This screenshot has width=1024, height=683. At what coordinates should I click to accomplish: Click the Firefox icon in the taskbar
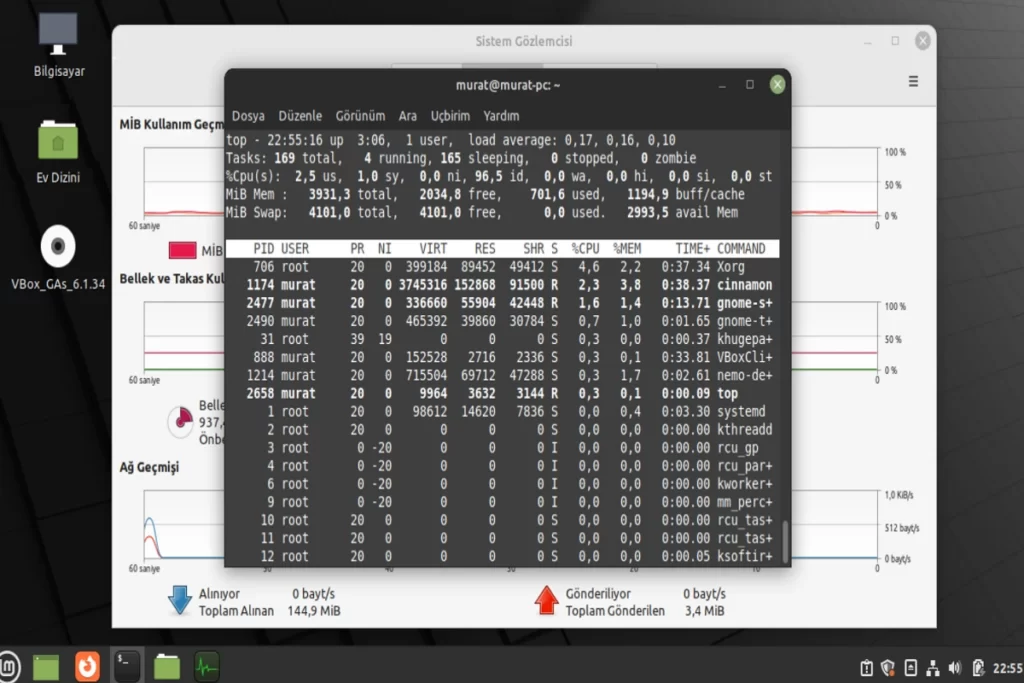88,665
